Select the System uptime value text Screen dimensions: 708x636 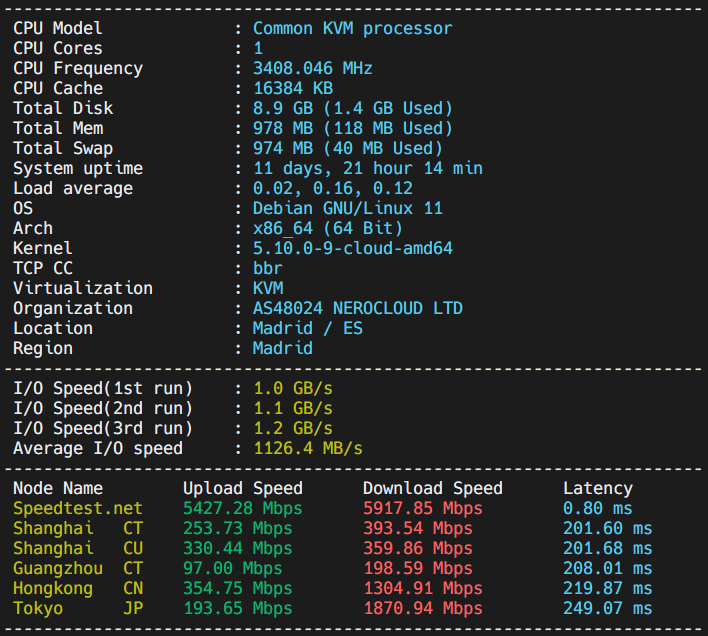click(x=367, y=168)
